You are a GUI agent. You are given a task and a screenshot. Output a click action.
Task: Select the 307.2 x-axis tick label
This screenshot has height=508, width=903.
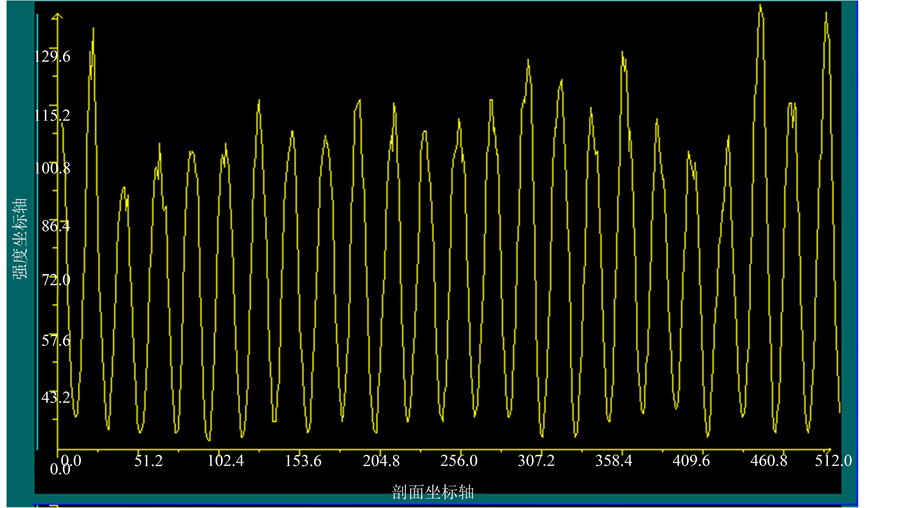click(x=536, y=461)
